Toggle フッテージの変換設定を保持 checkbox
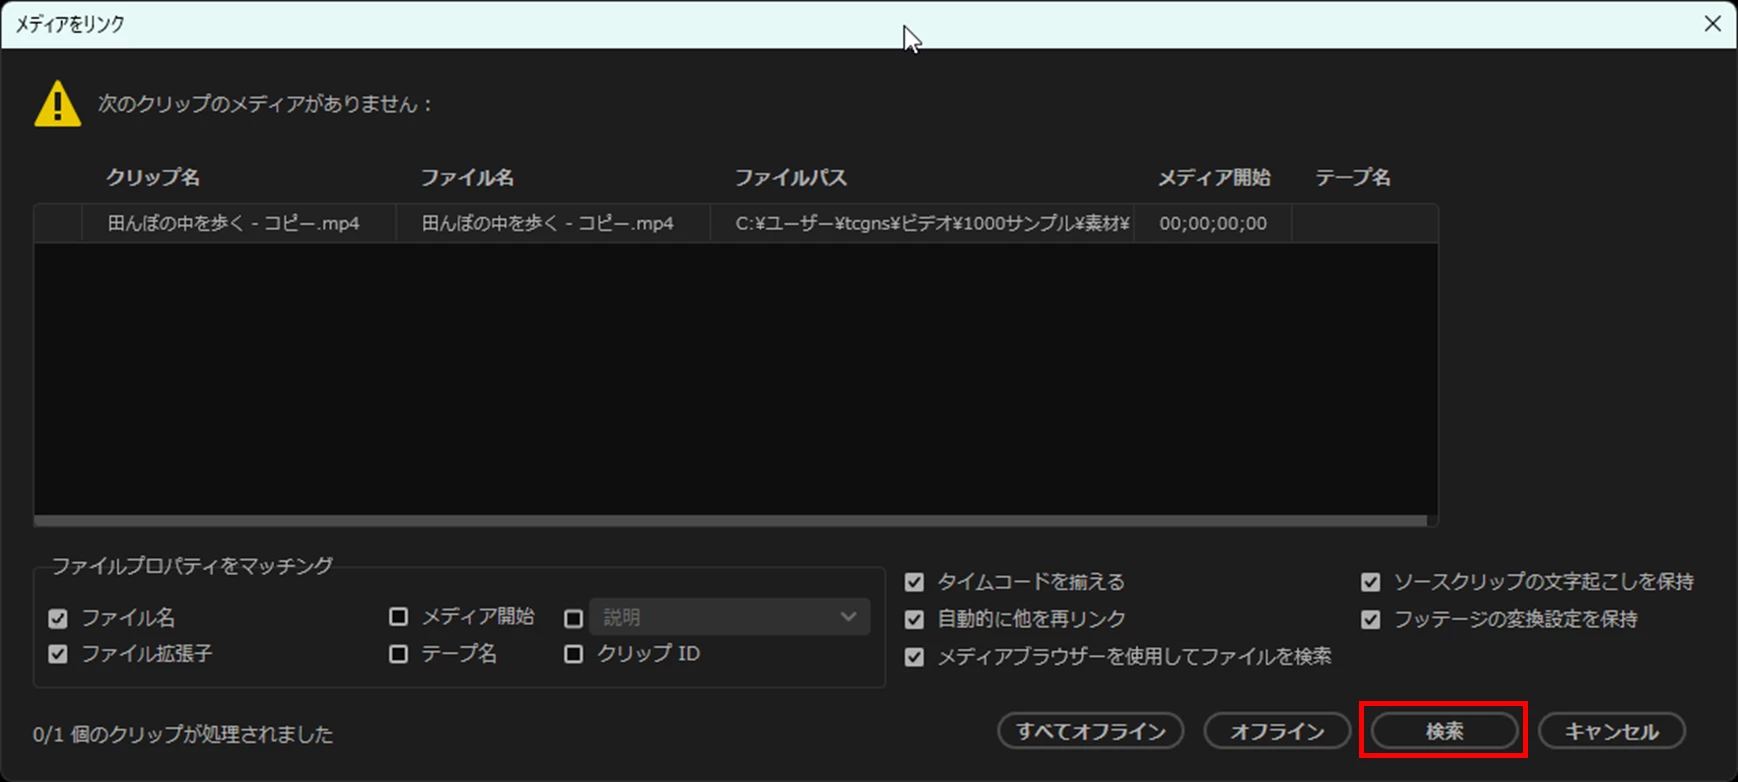The width and height of the screenshot is (1738, 782). 1370,620
